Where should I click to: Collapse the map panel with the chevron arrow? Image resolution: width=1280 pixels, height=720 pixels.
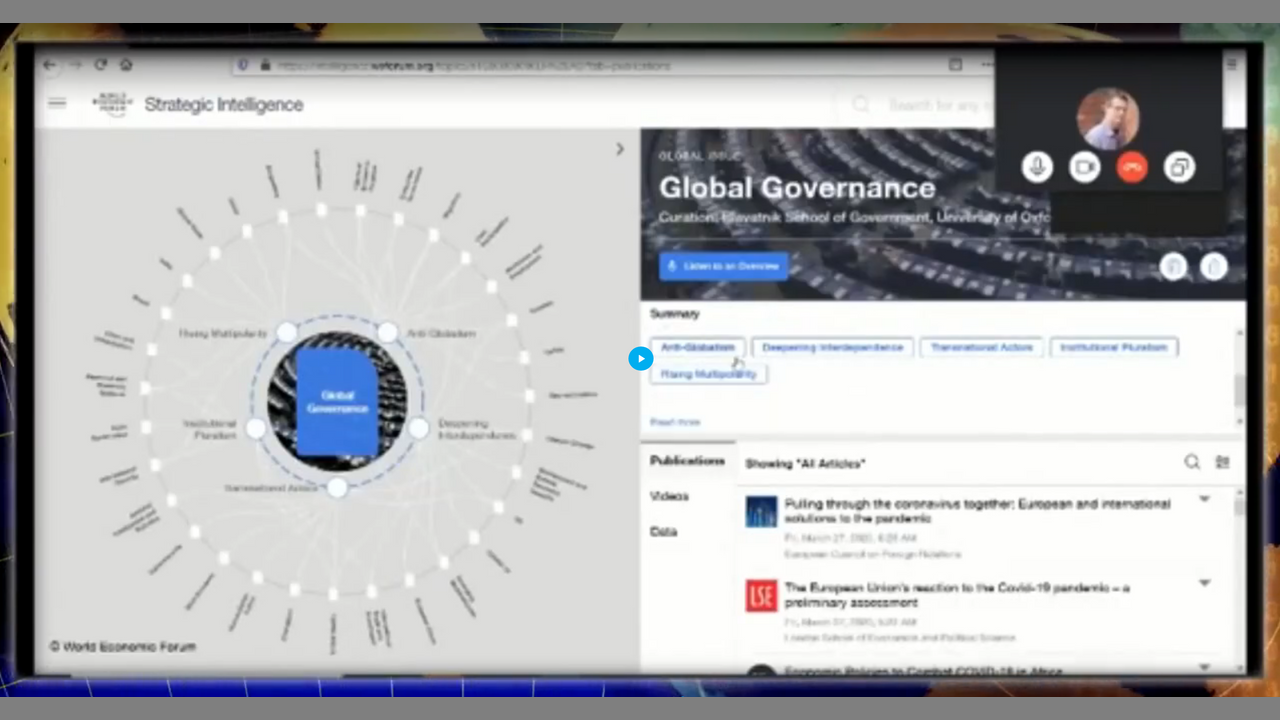(620, 149)
